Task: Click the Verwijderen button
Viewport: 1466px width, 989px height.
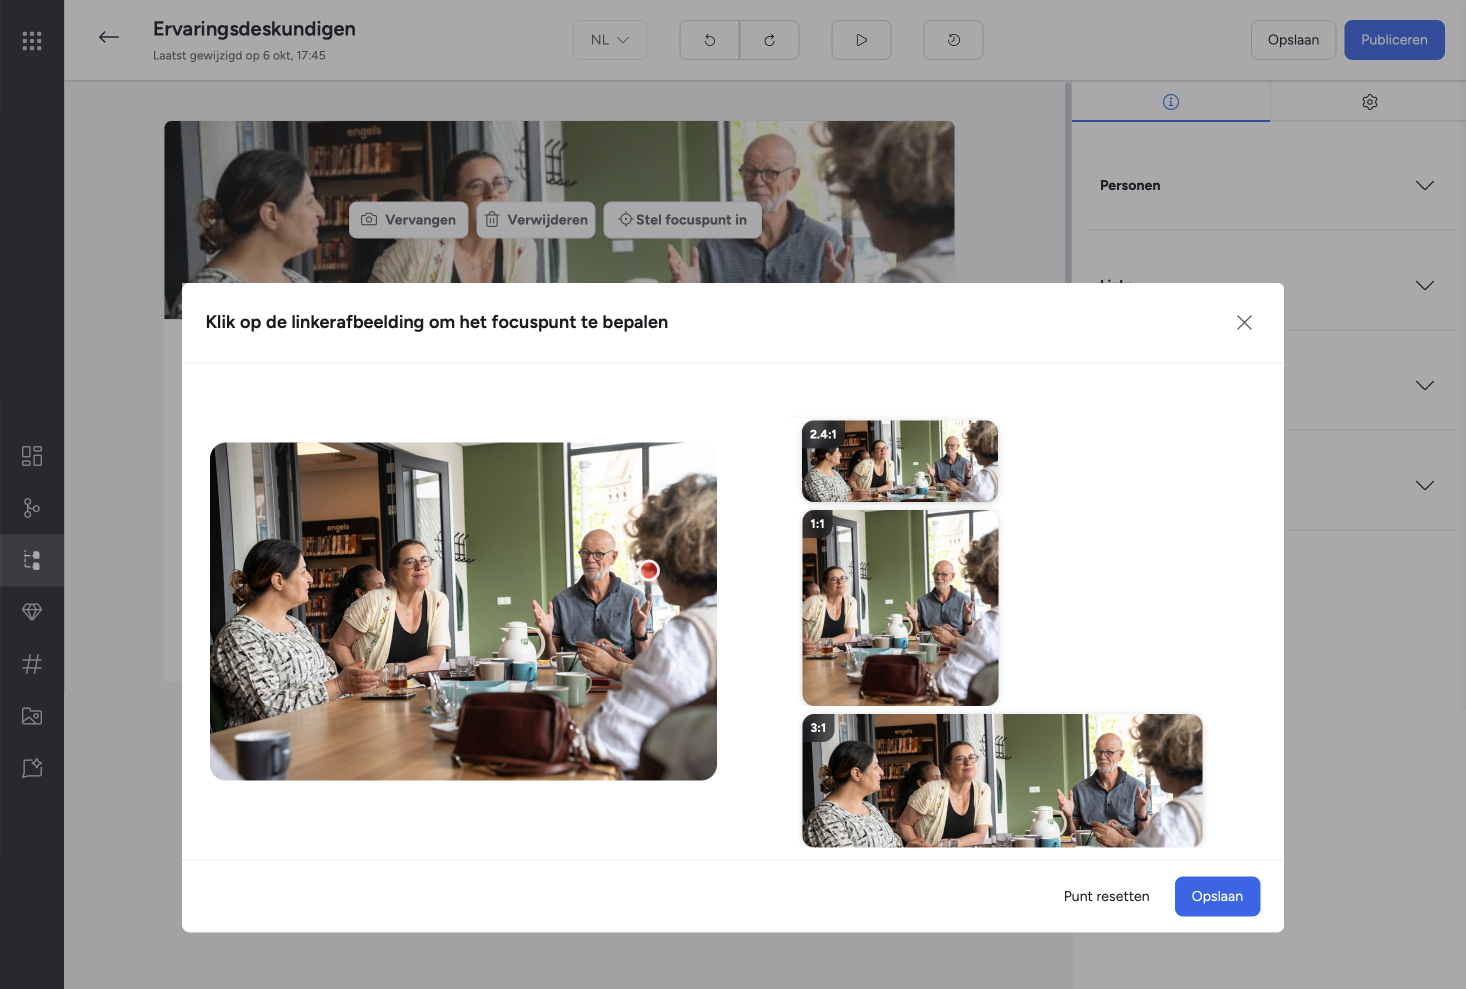Action: 536,220
